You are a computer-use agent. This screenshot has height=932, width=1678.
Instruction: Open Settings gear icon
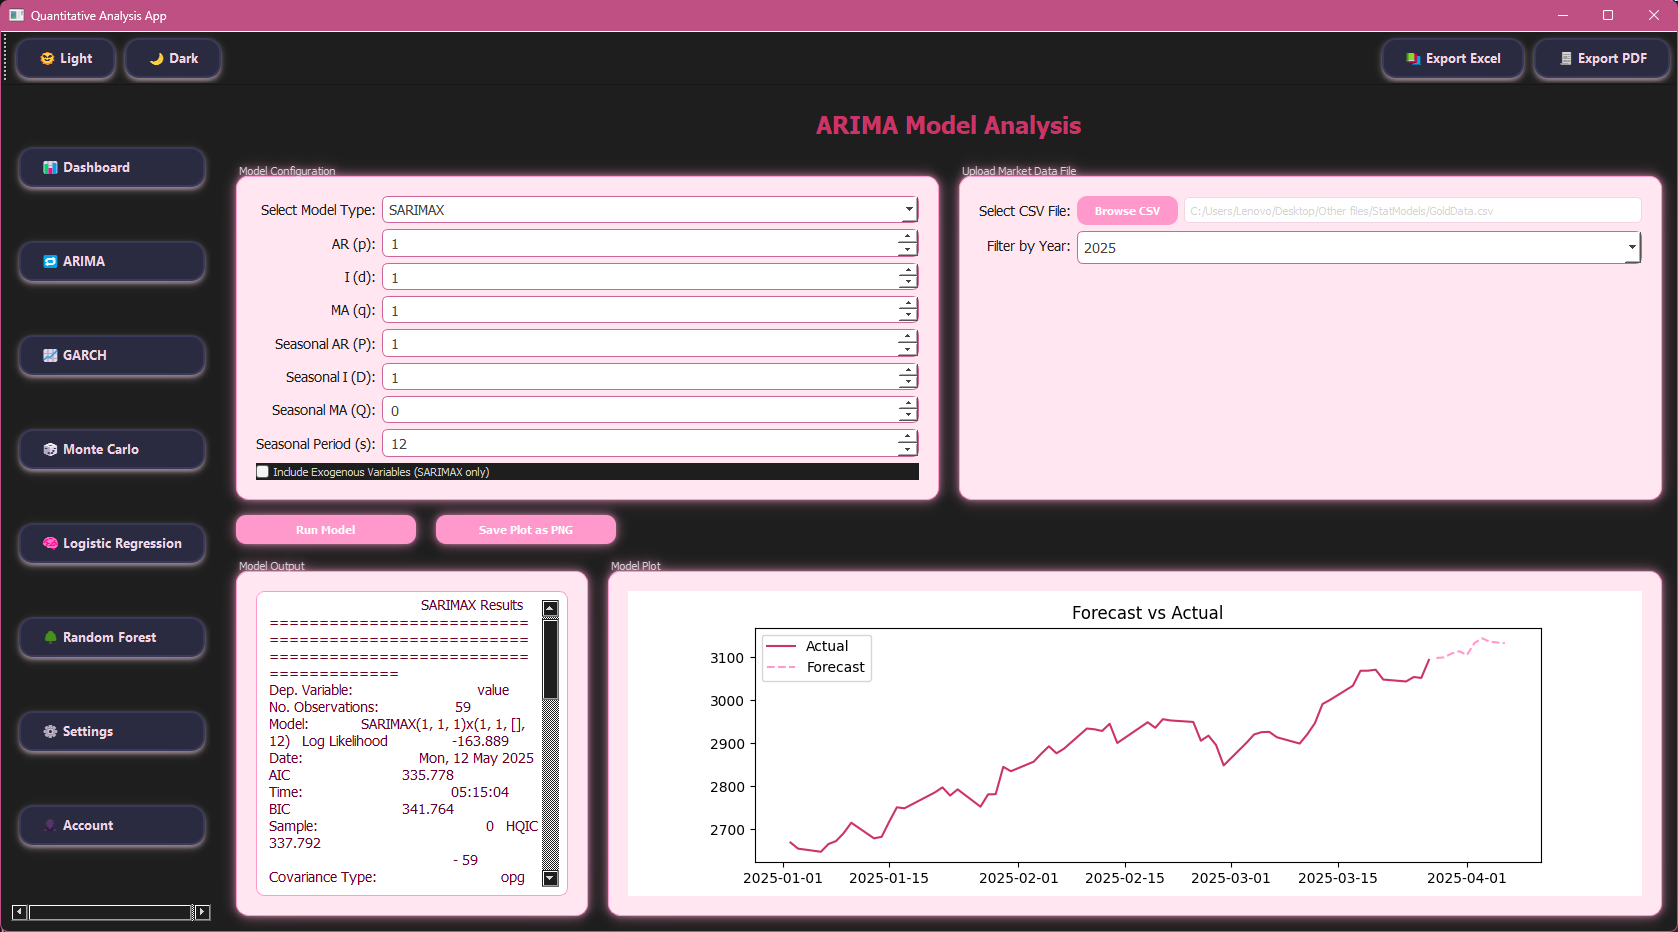click(x=50, y=732)
